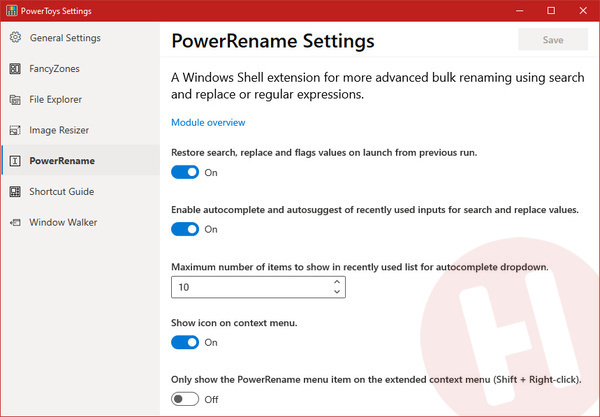
Task: Increase the maximum items count with the up arrow
Action: tap(337, 282)
